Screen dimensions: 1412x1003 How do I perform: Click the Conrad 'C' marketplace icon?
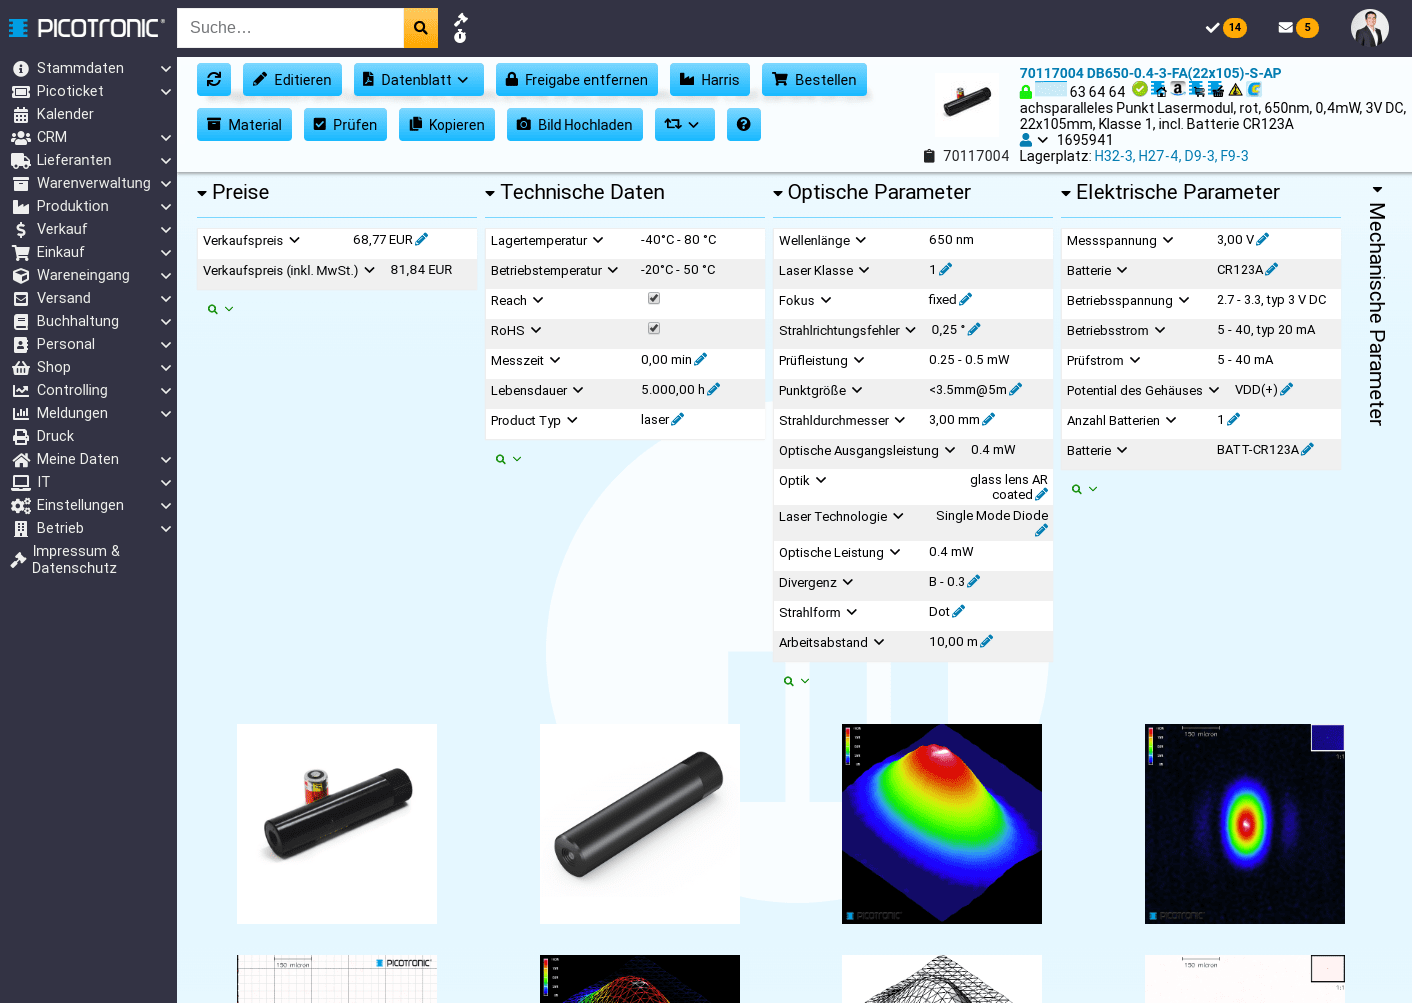click(x=1255, y=89)
